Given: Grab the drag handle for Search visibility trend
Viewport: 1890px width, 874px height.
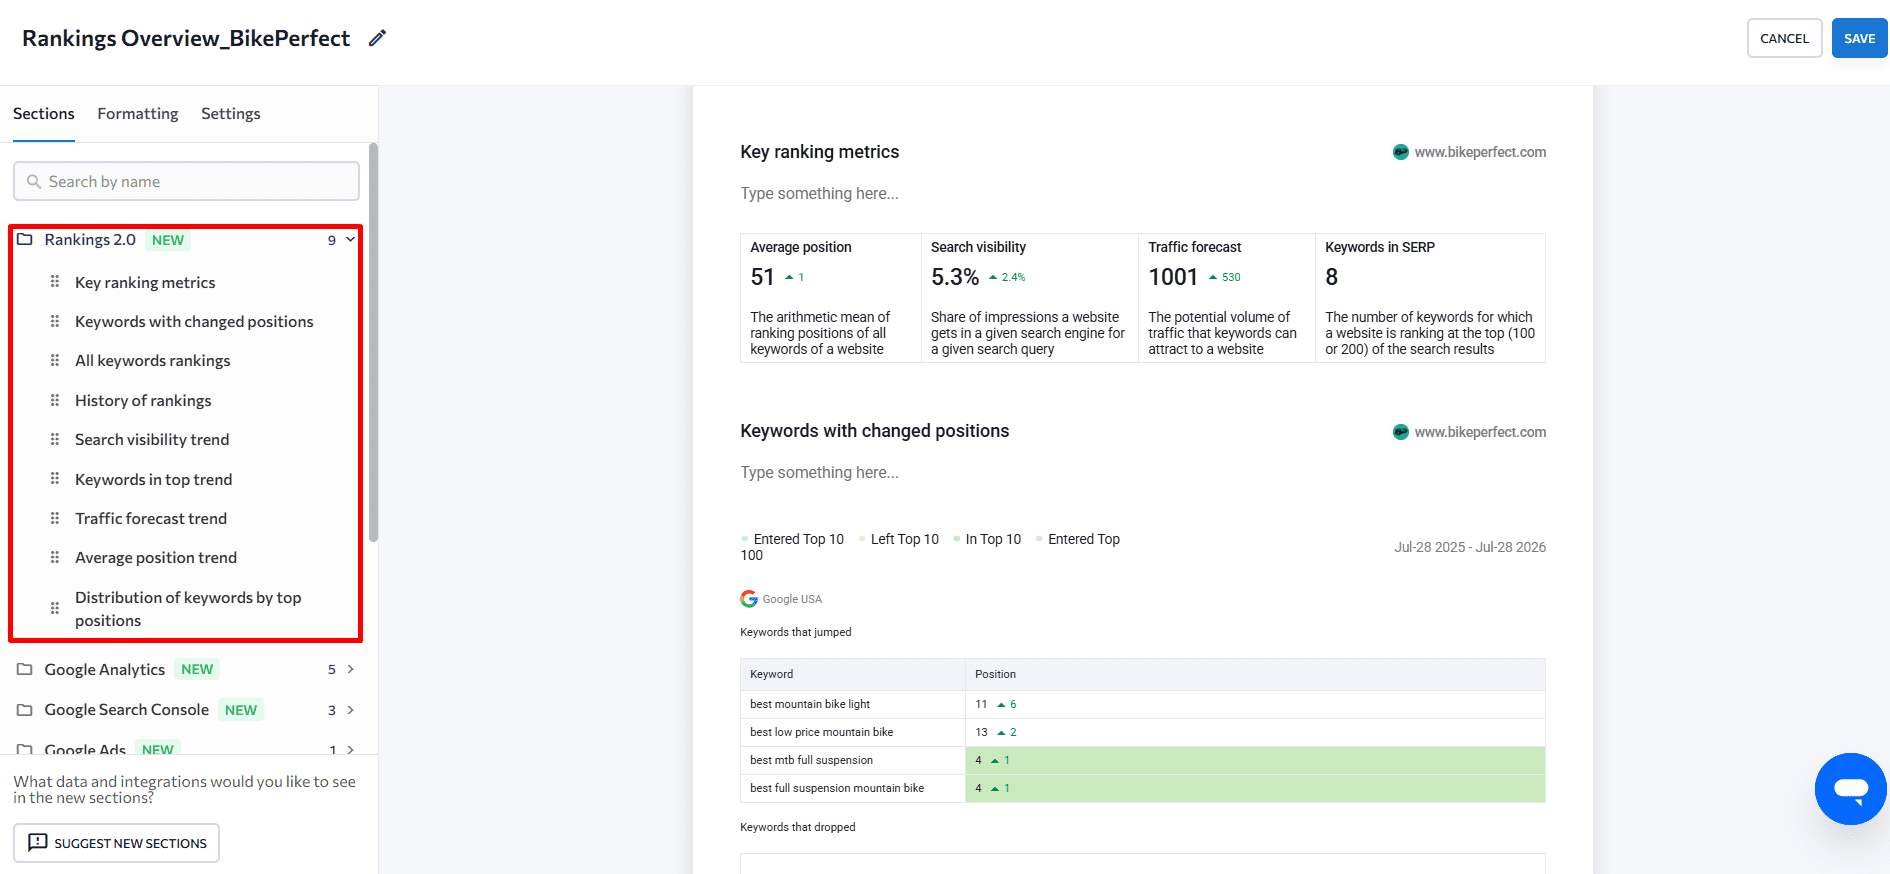Looking at the screenshot, I should click(x=55, y=439).
